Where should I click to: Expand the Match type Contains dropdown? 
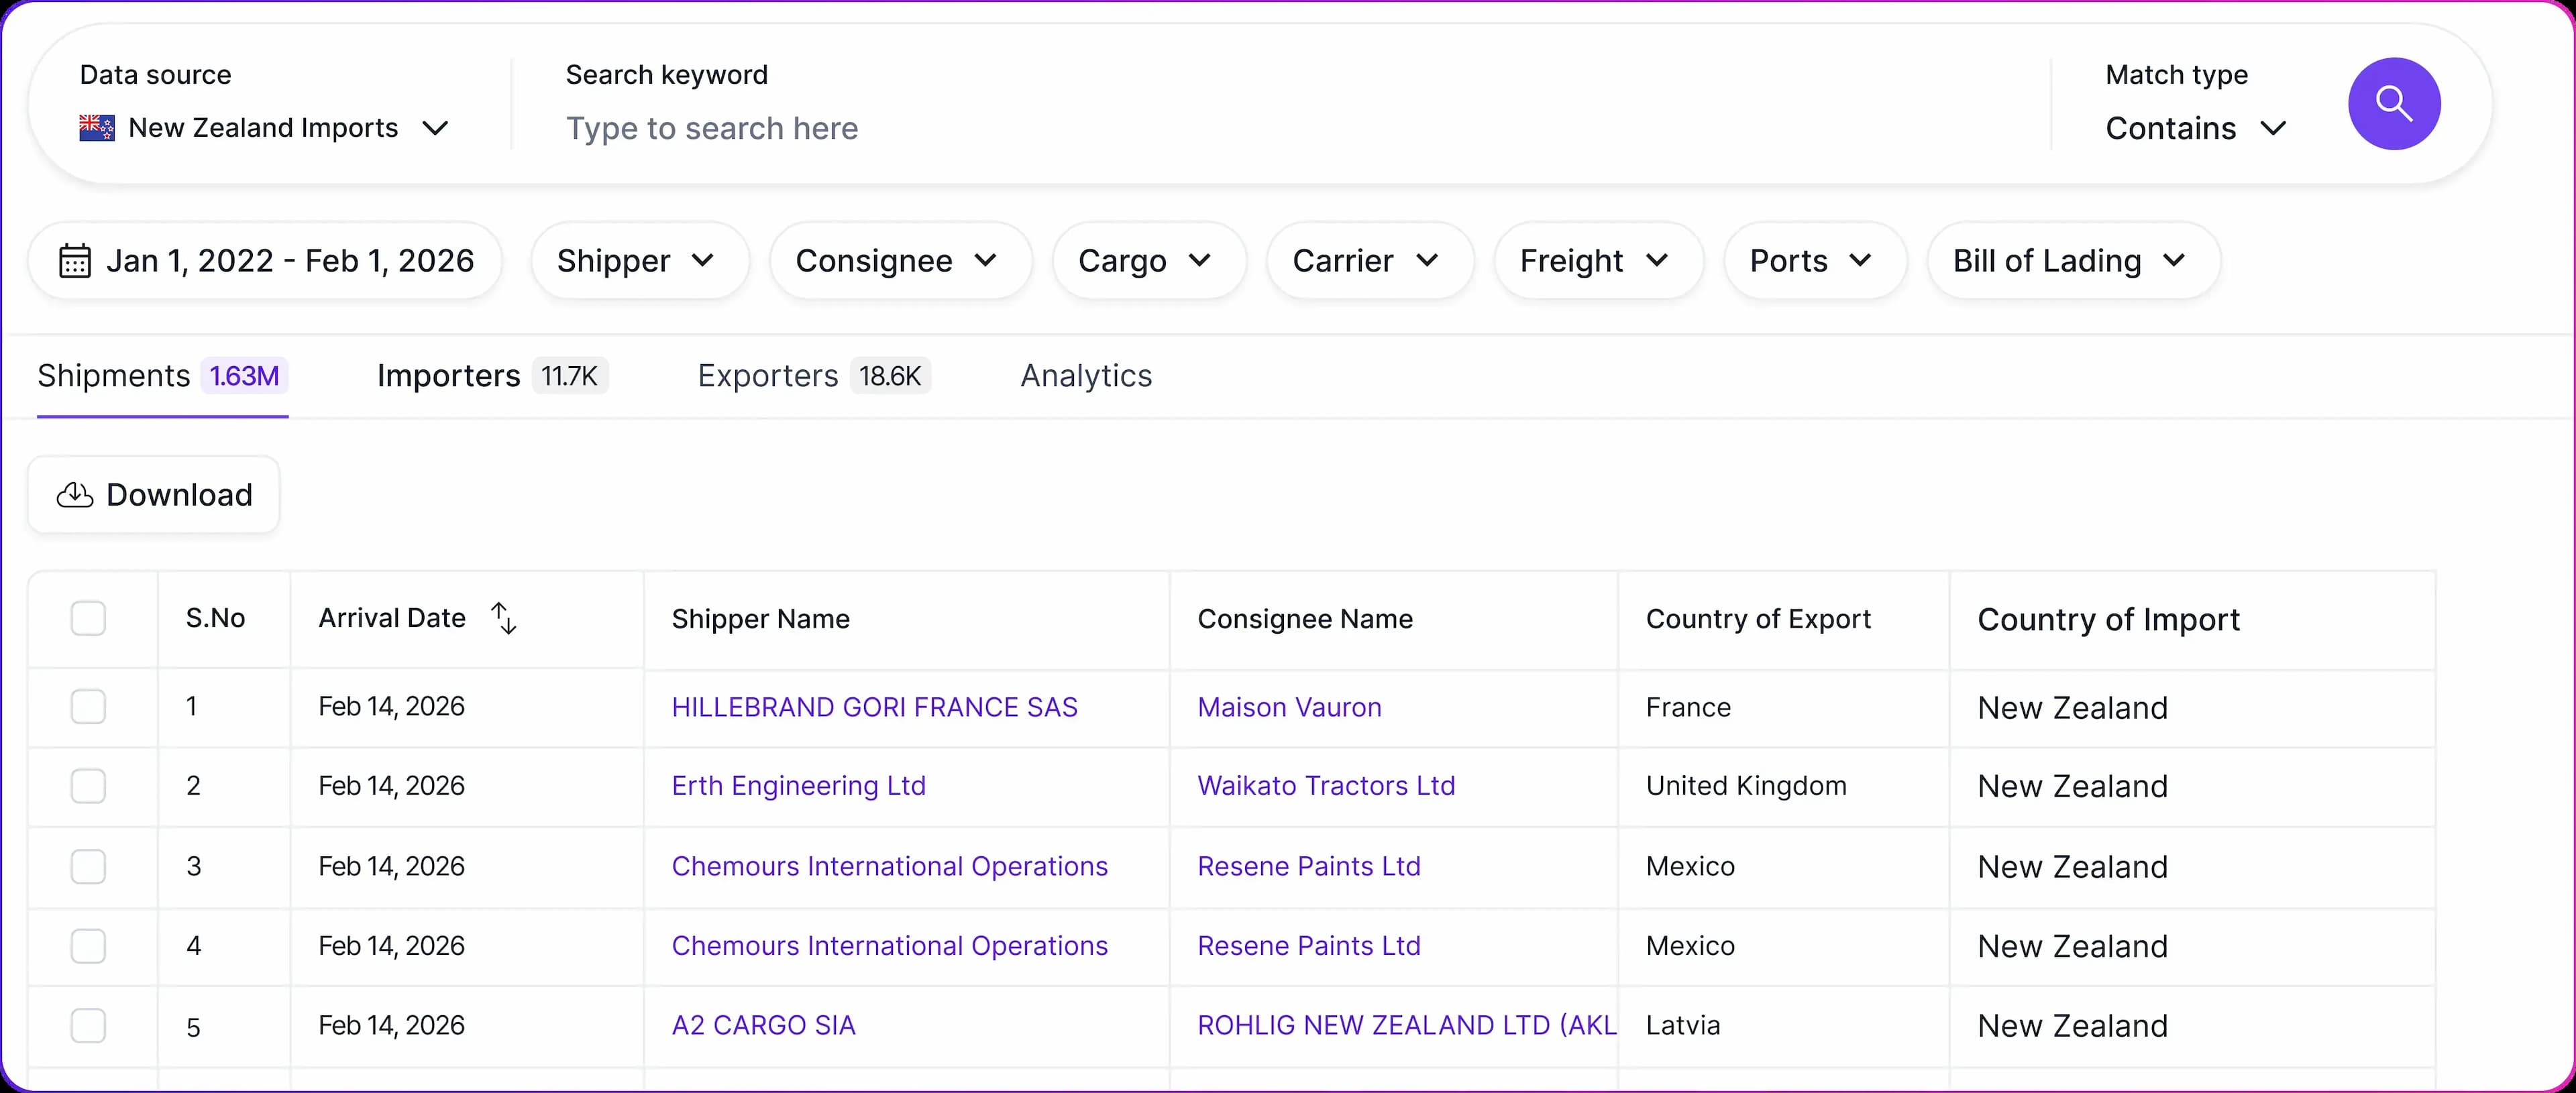[x=2195, y=129]
